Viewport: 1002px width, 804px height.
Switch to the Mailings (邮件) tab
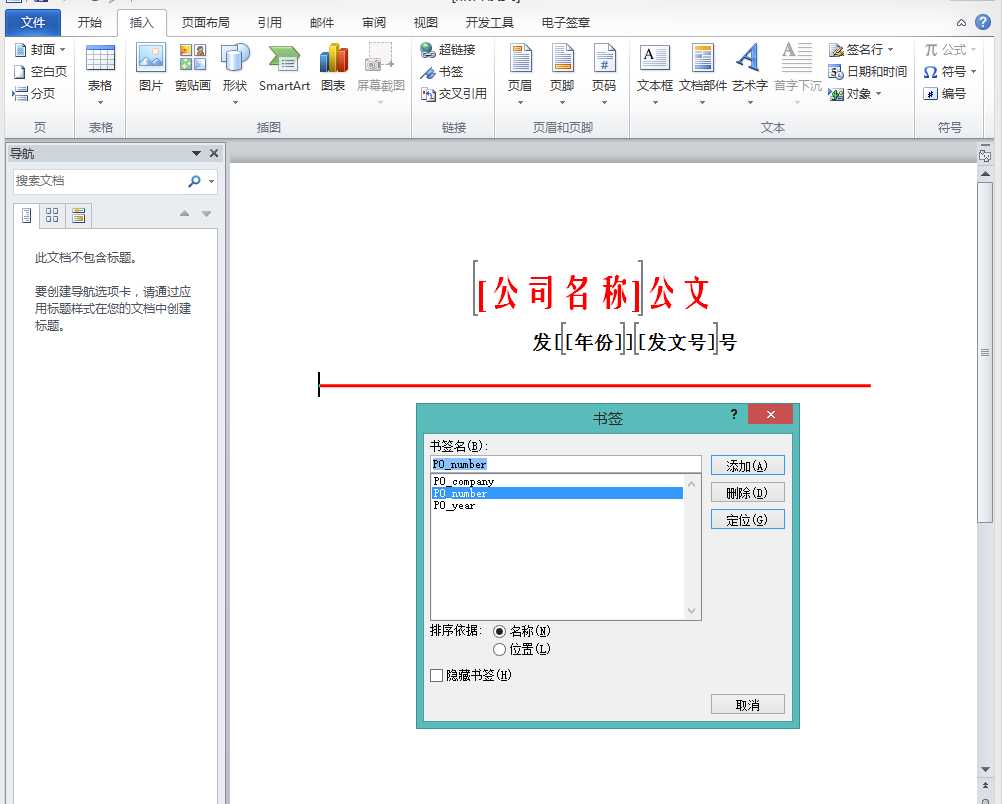(321, 22)
